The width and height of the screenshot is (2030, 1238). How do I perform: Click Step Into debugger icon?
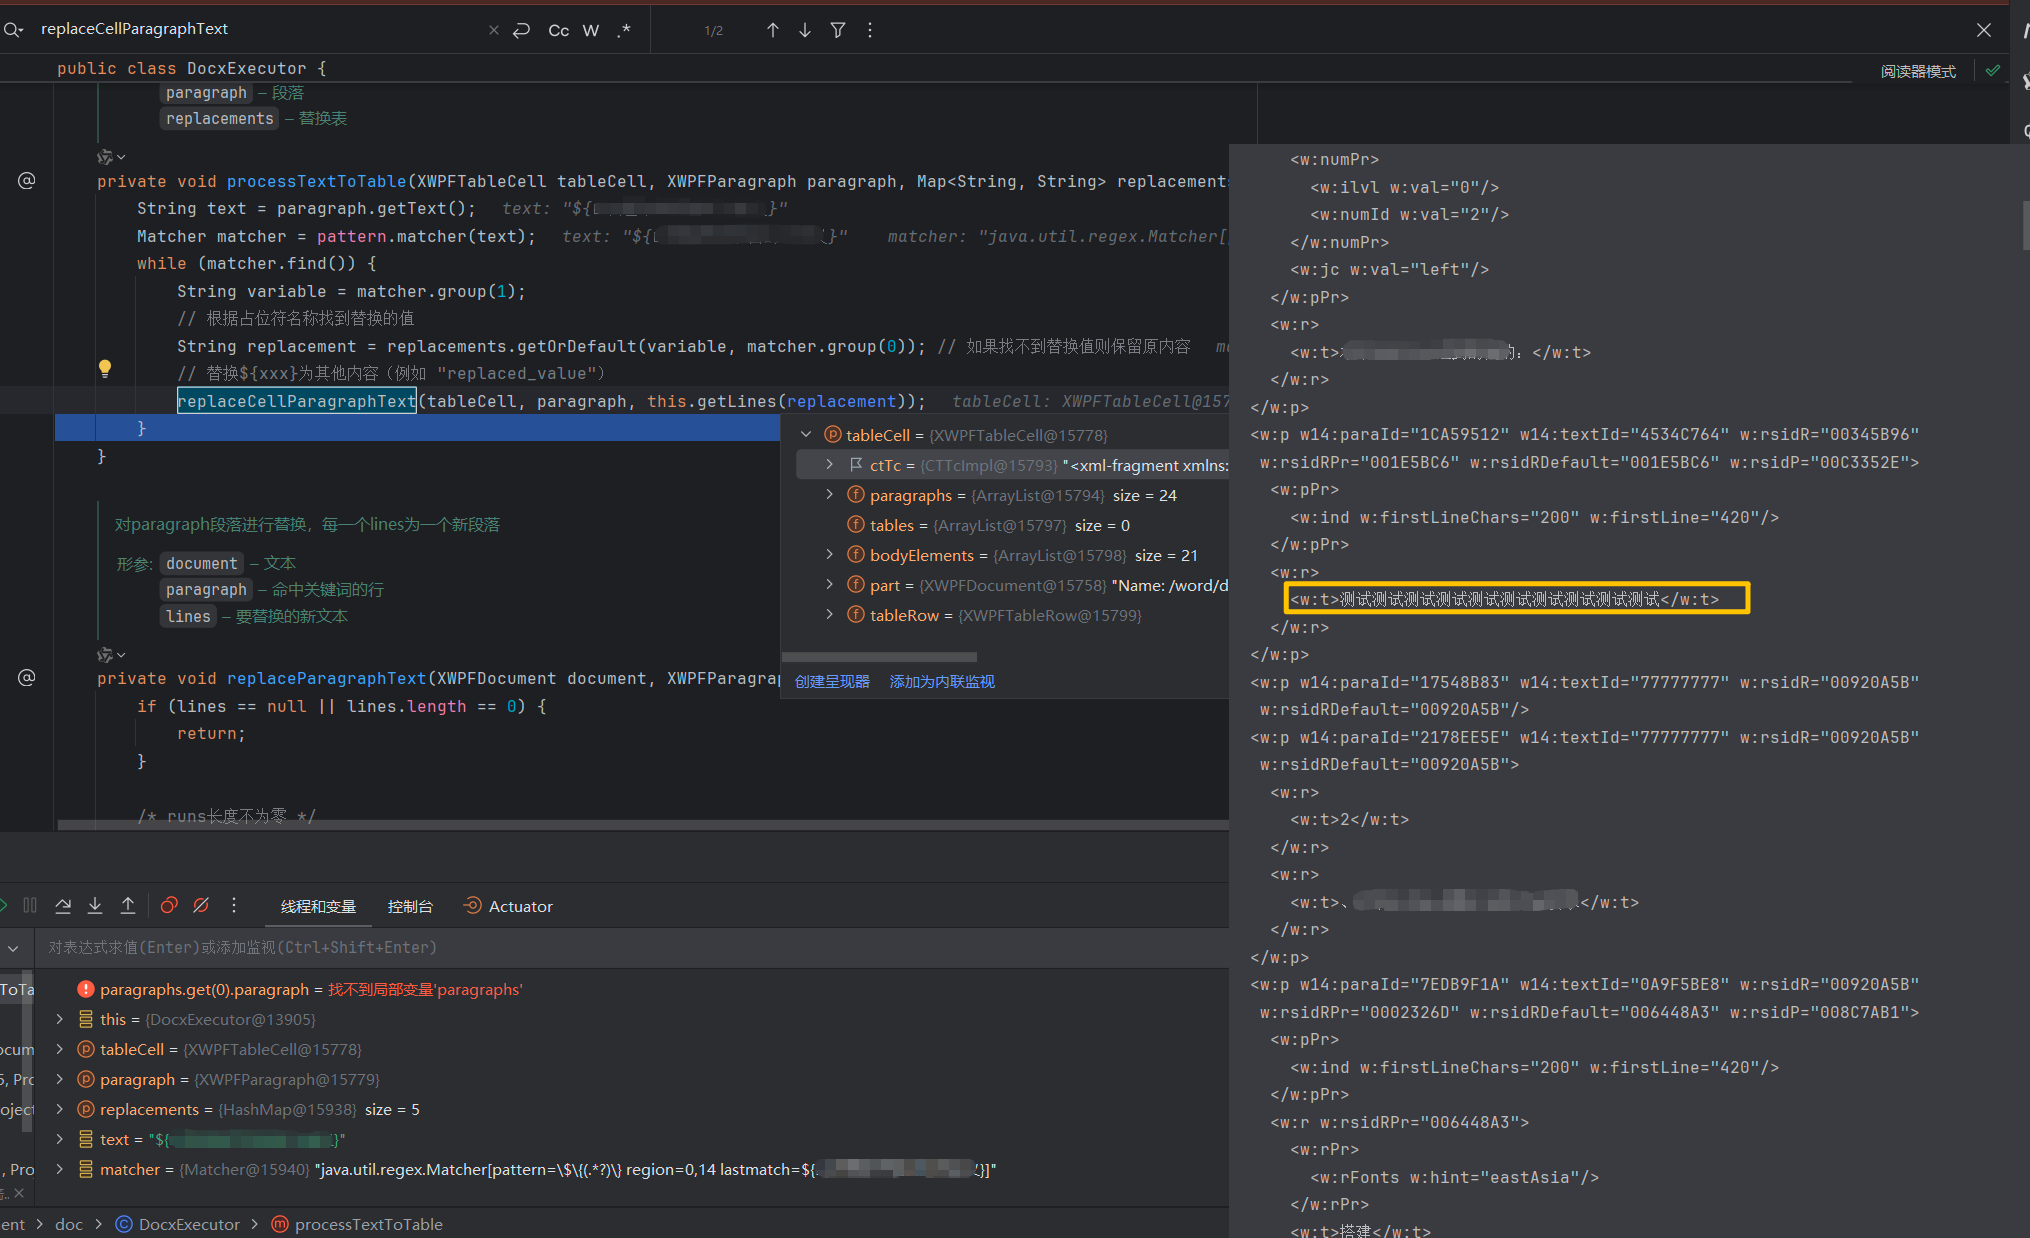click(x=95, y=906)
